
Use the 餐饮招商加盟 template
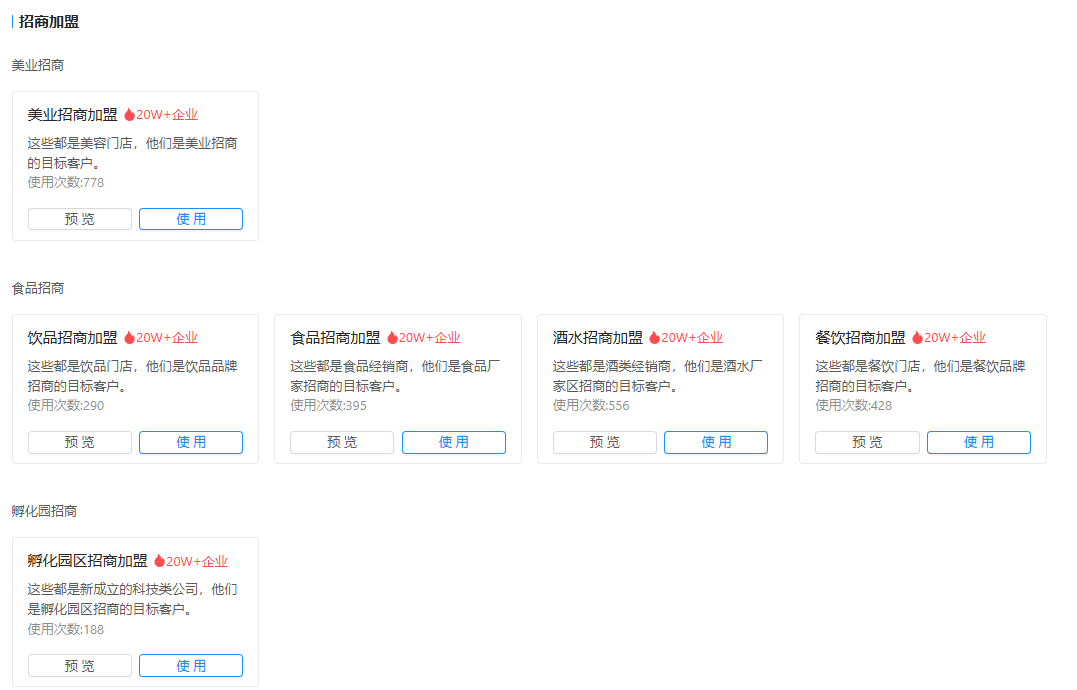click(979, 442)
